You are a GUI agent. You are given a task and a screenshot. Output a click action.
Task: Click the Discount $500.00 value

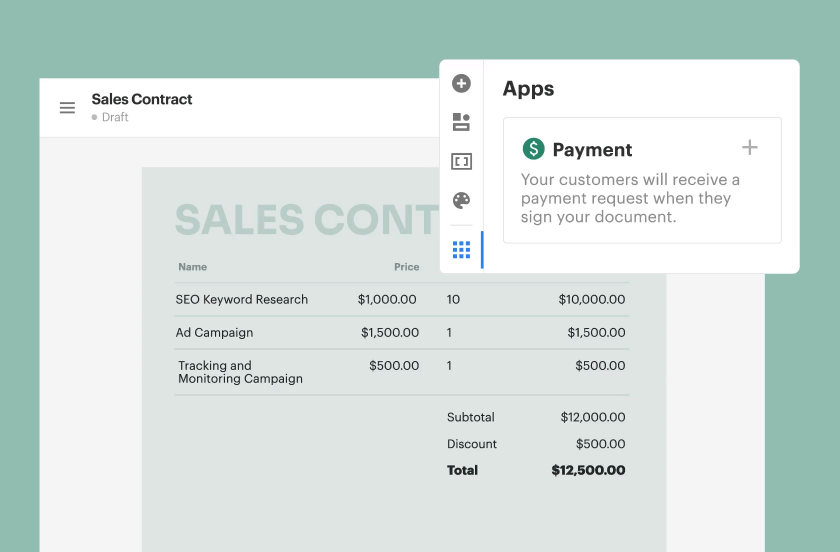pyautogui.click(x=600, y=444)
